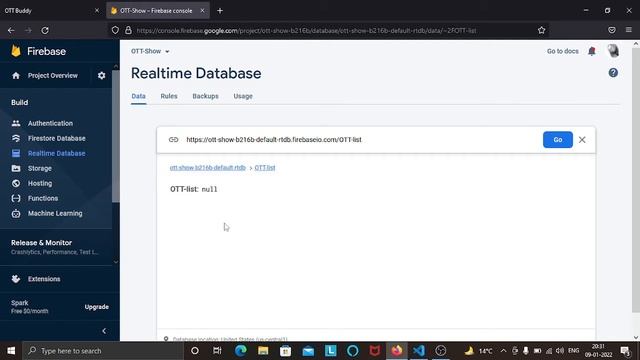Click the Upgrade plan button
The image size is (640, 360).
coord(97,307)
